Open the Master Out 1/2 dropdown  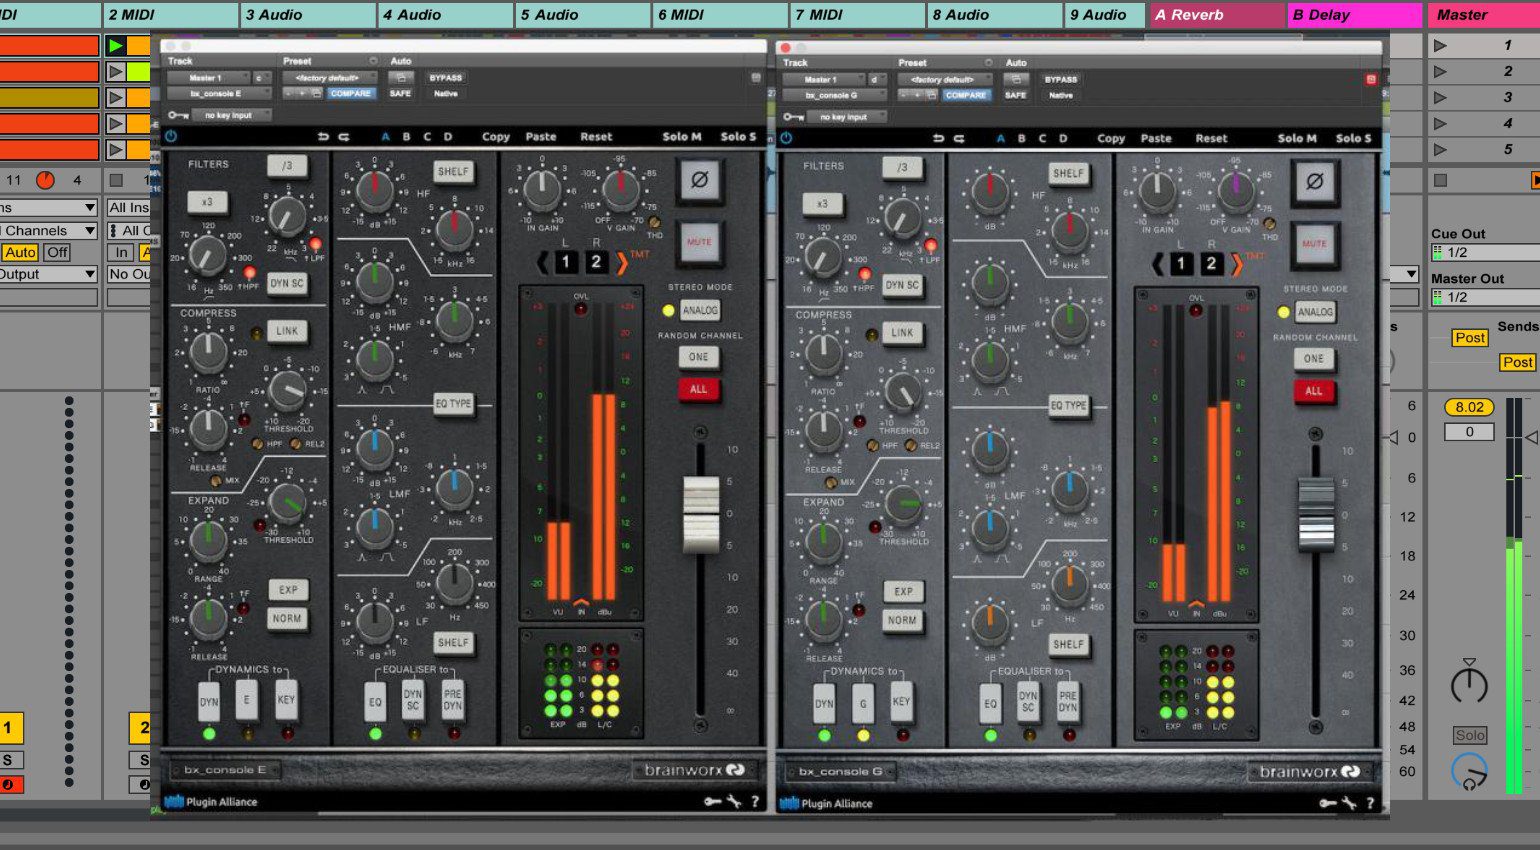(x=1486, y=297)
